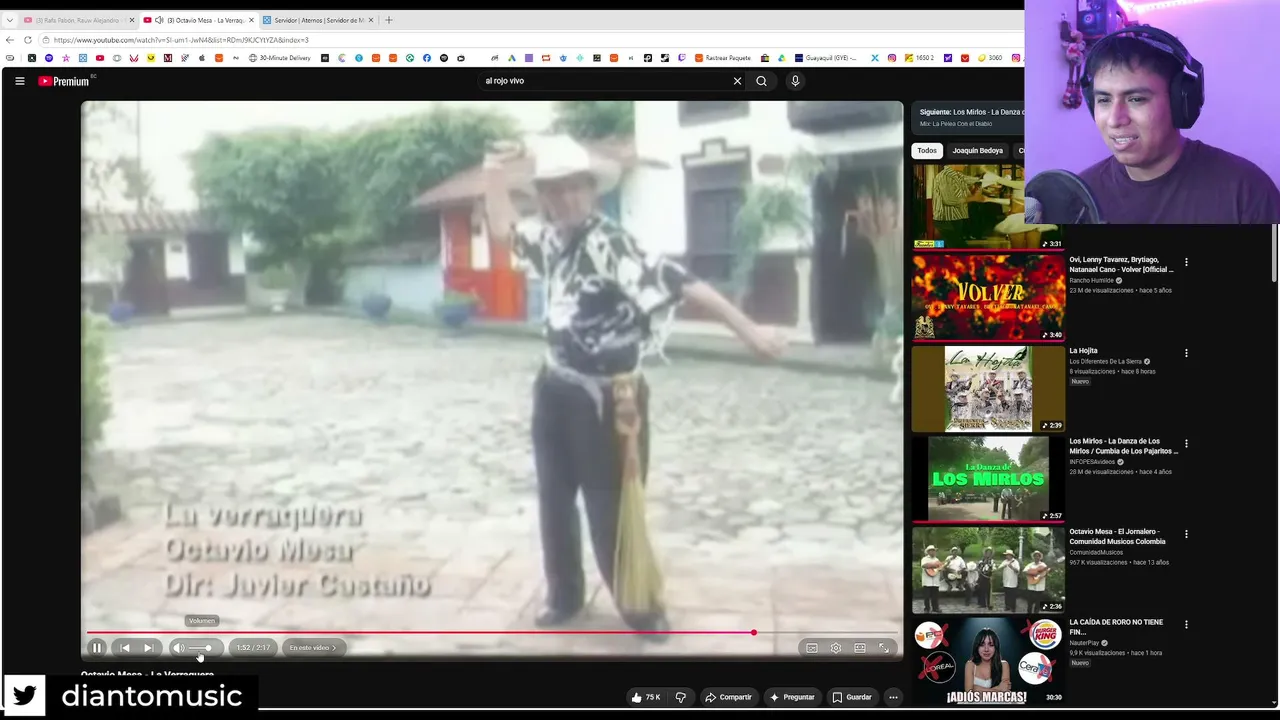Screen dimensions: 1280x720
Task: Open options menu for 'Los Mirlos' video
Action: (1186, 443)
